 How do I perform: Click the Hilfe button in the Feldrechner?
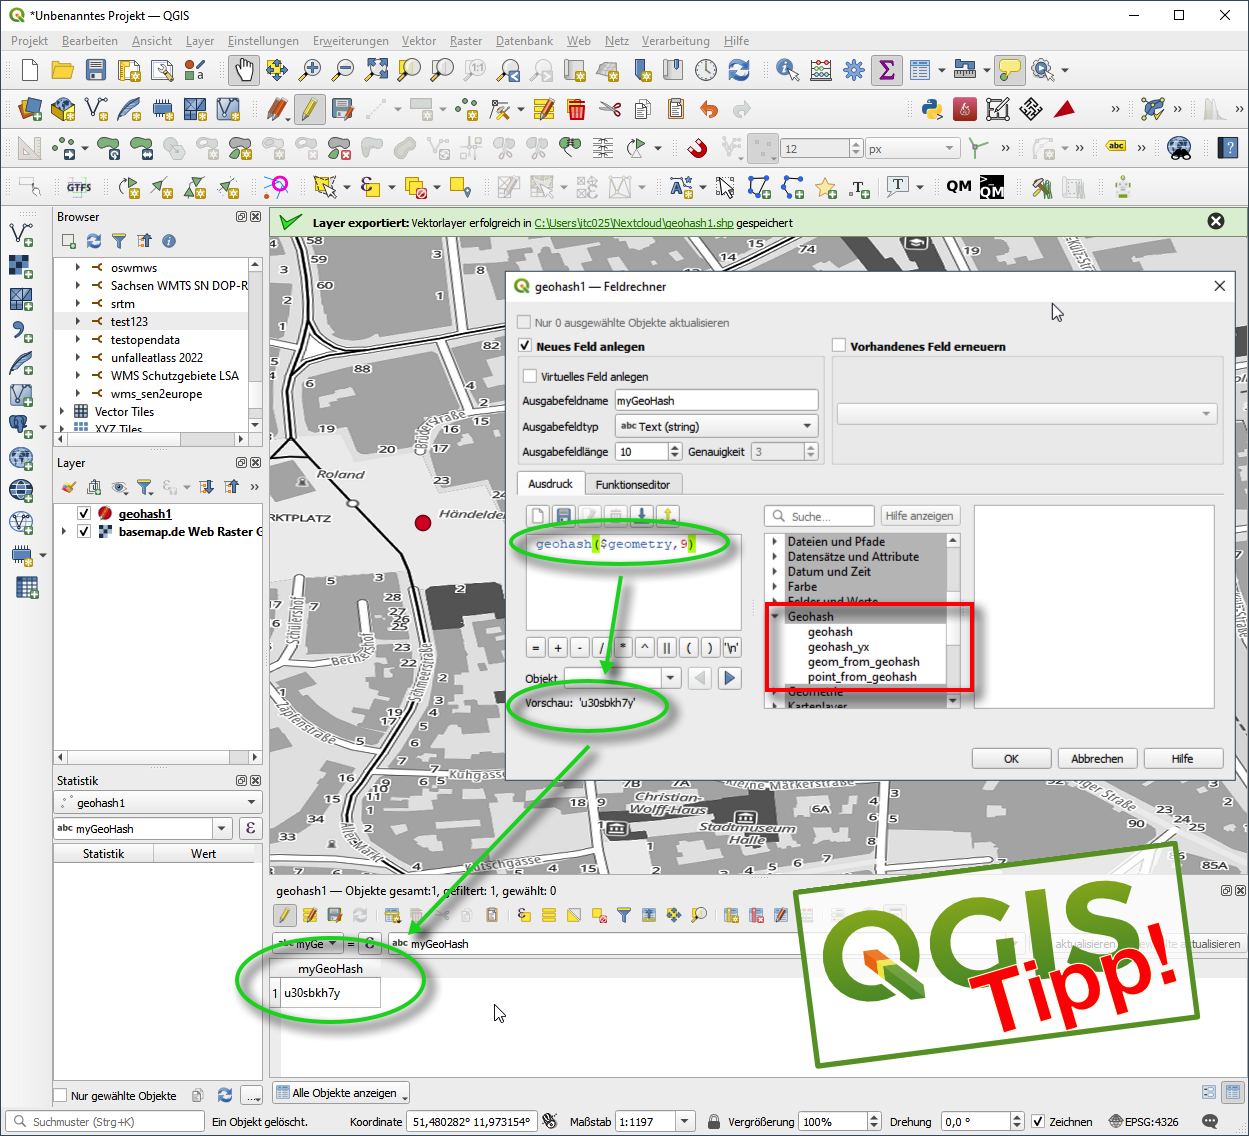tap(1183, 758)
